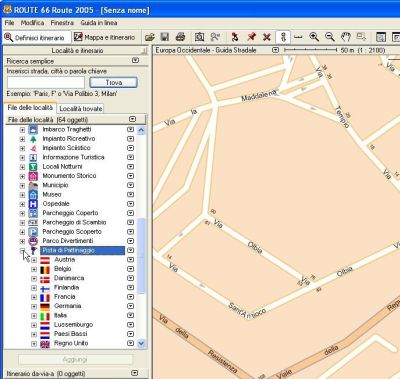Open the File menu

point(9,23)
